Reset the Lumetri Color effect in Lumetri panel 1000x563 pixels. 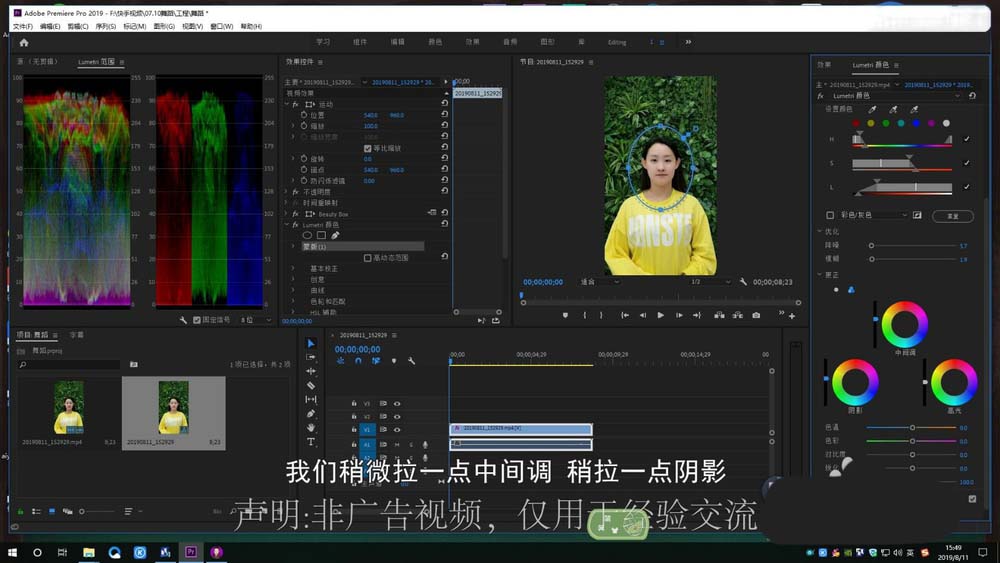[972, 96]
